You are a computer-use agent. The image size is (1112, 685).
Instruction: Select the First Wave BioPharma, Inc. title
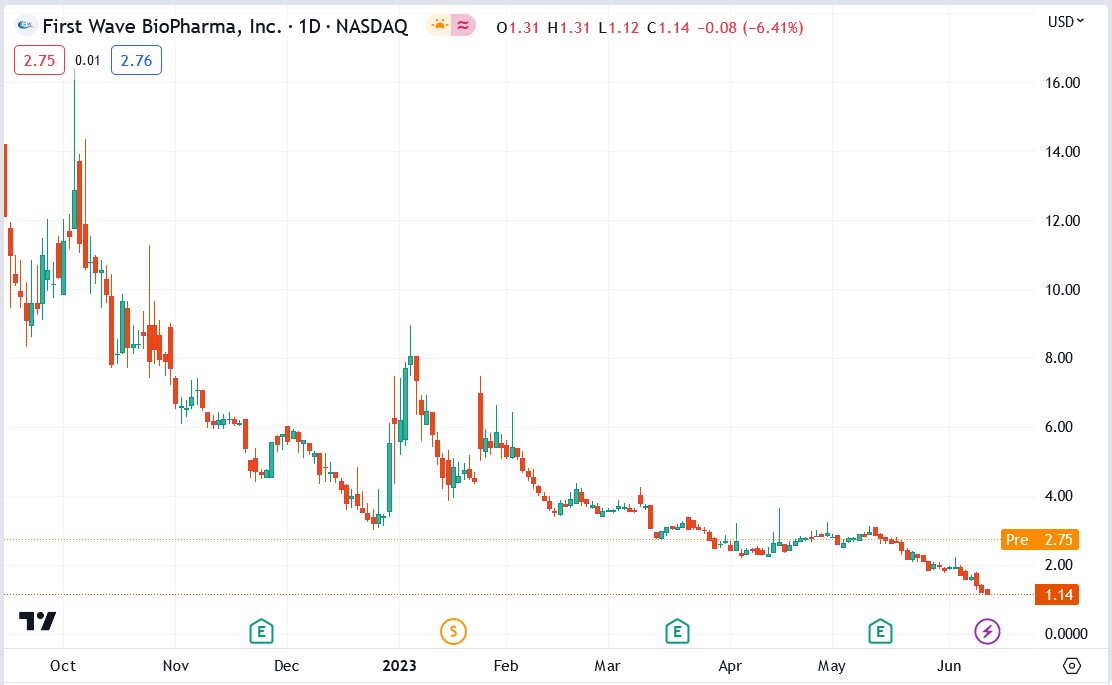(x=160, y=26)
